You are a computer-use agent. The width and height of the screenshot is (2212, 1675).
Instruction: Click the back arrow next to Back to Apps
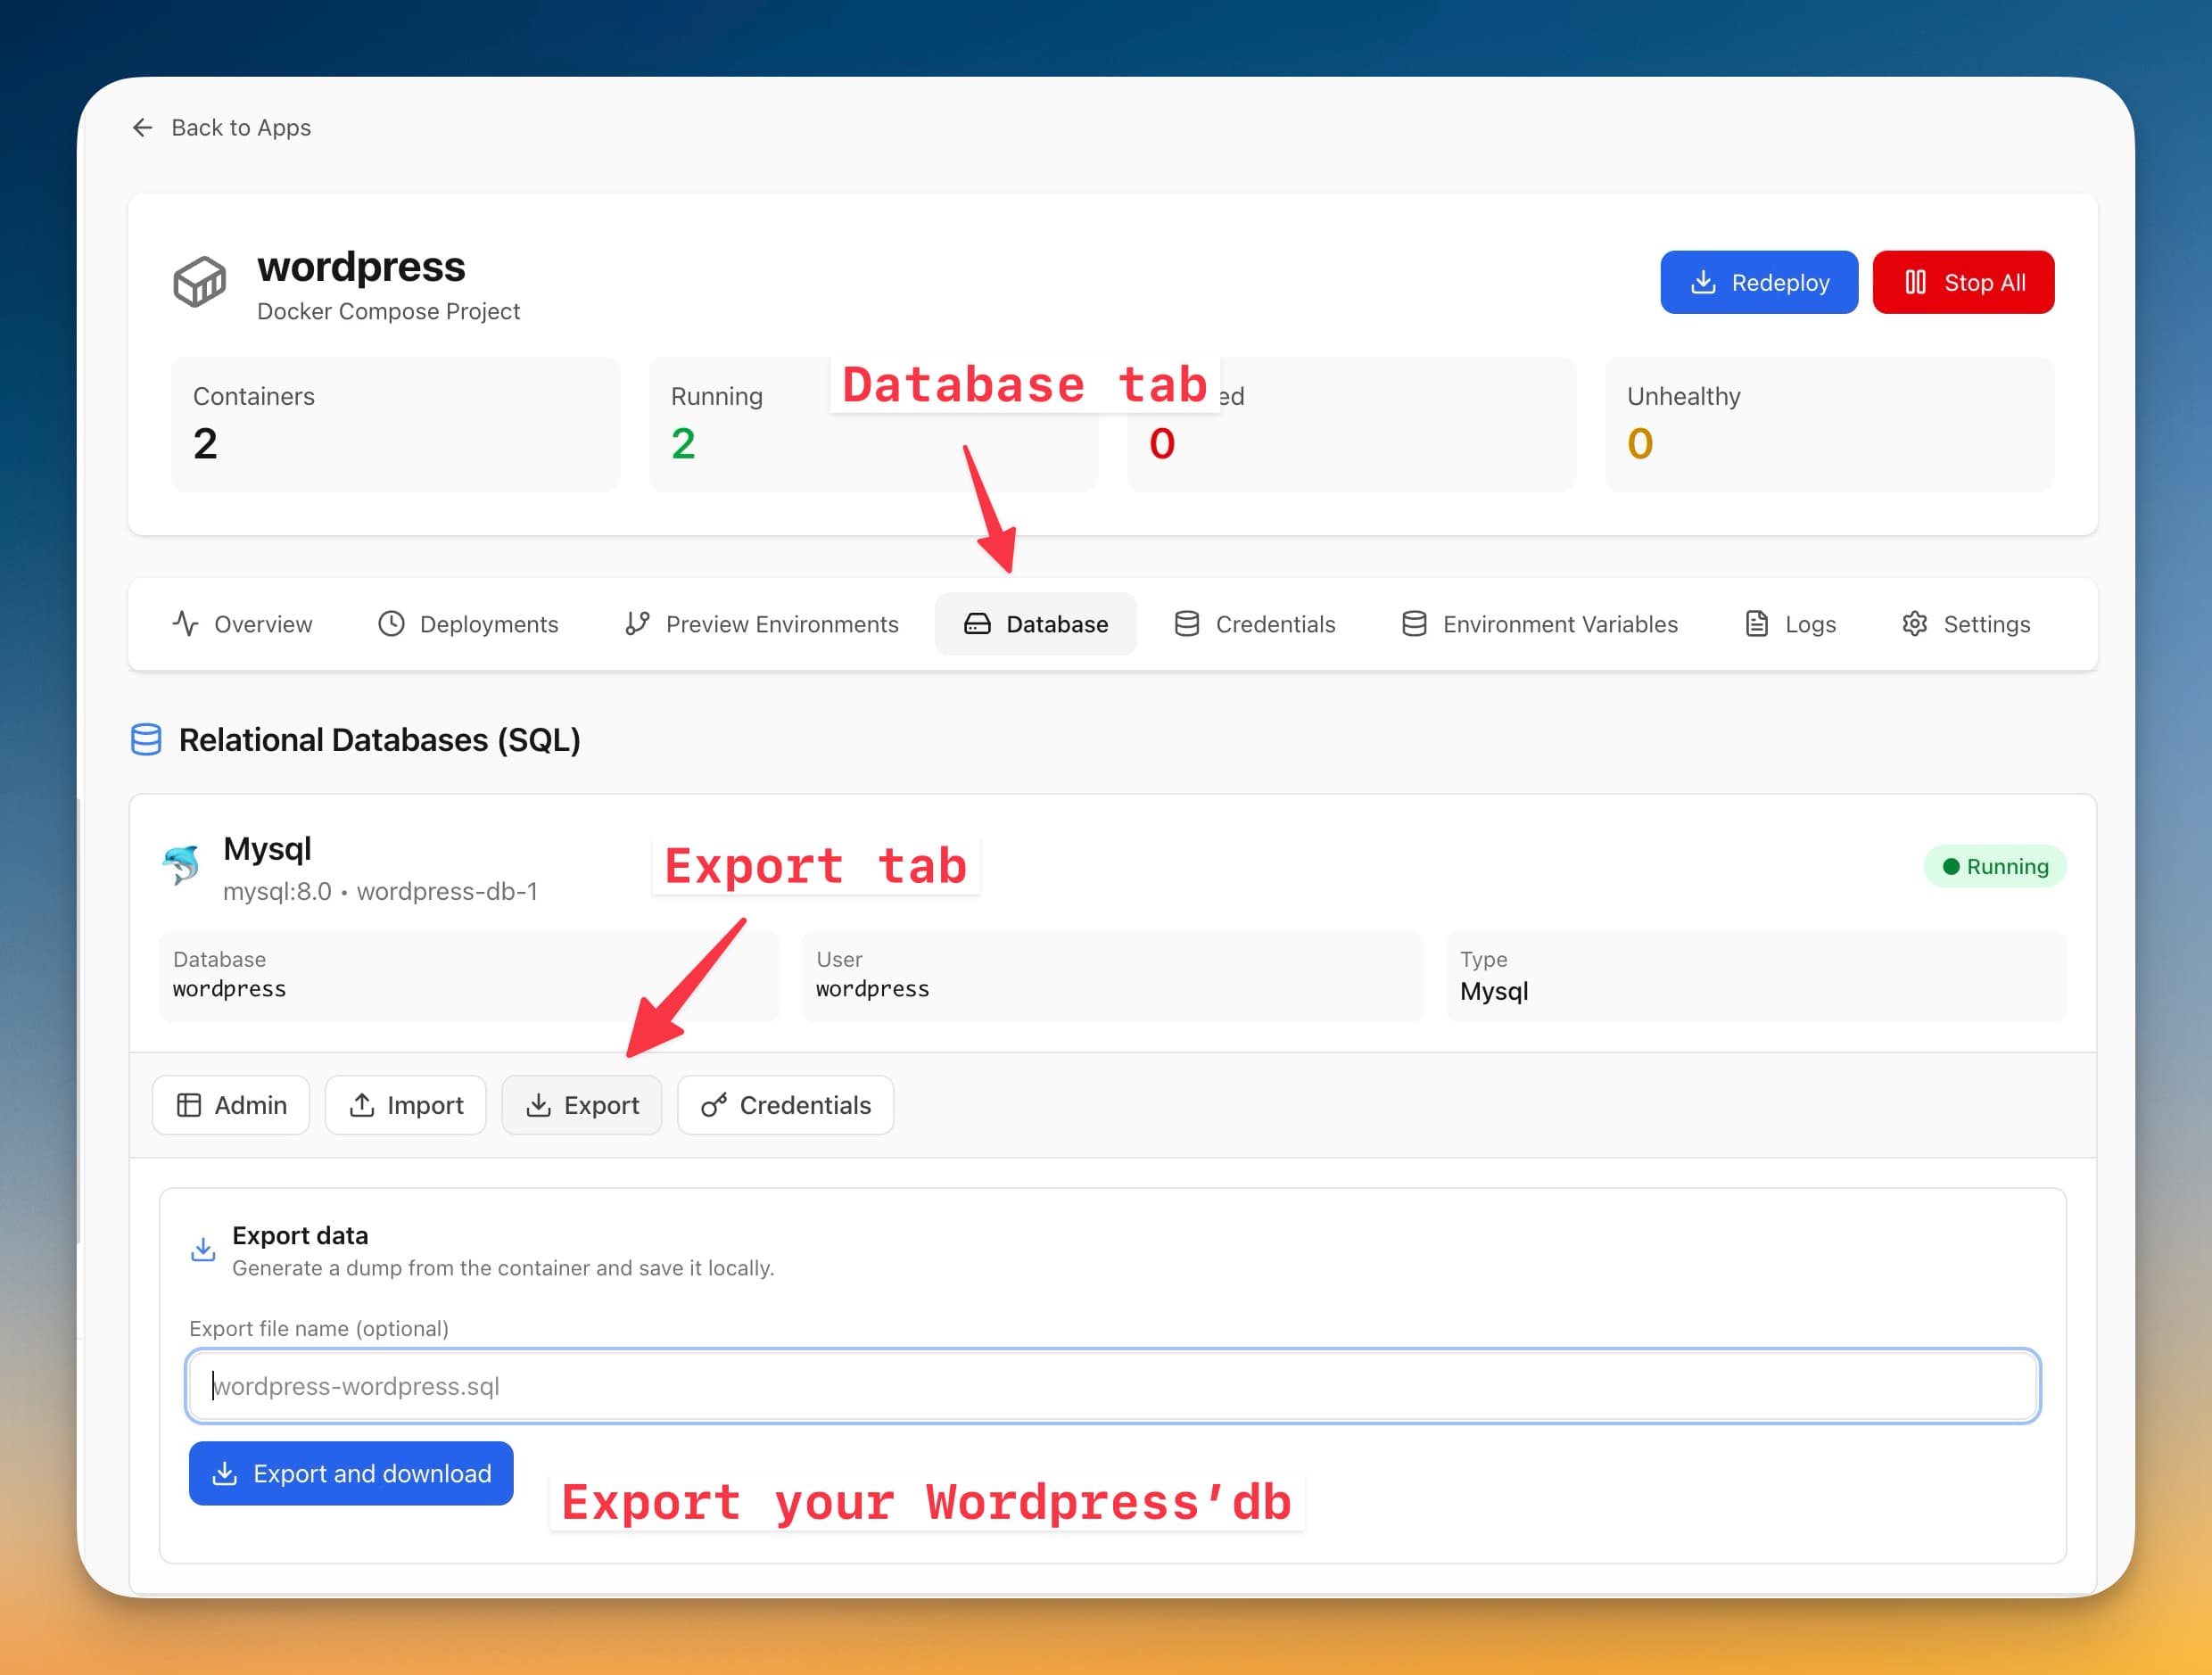point(142,127)
